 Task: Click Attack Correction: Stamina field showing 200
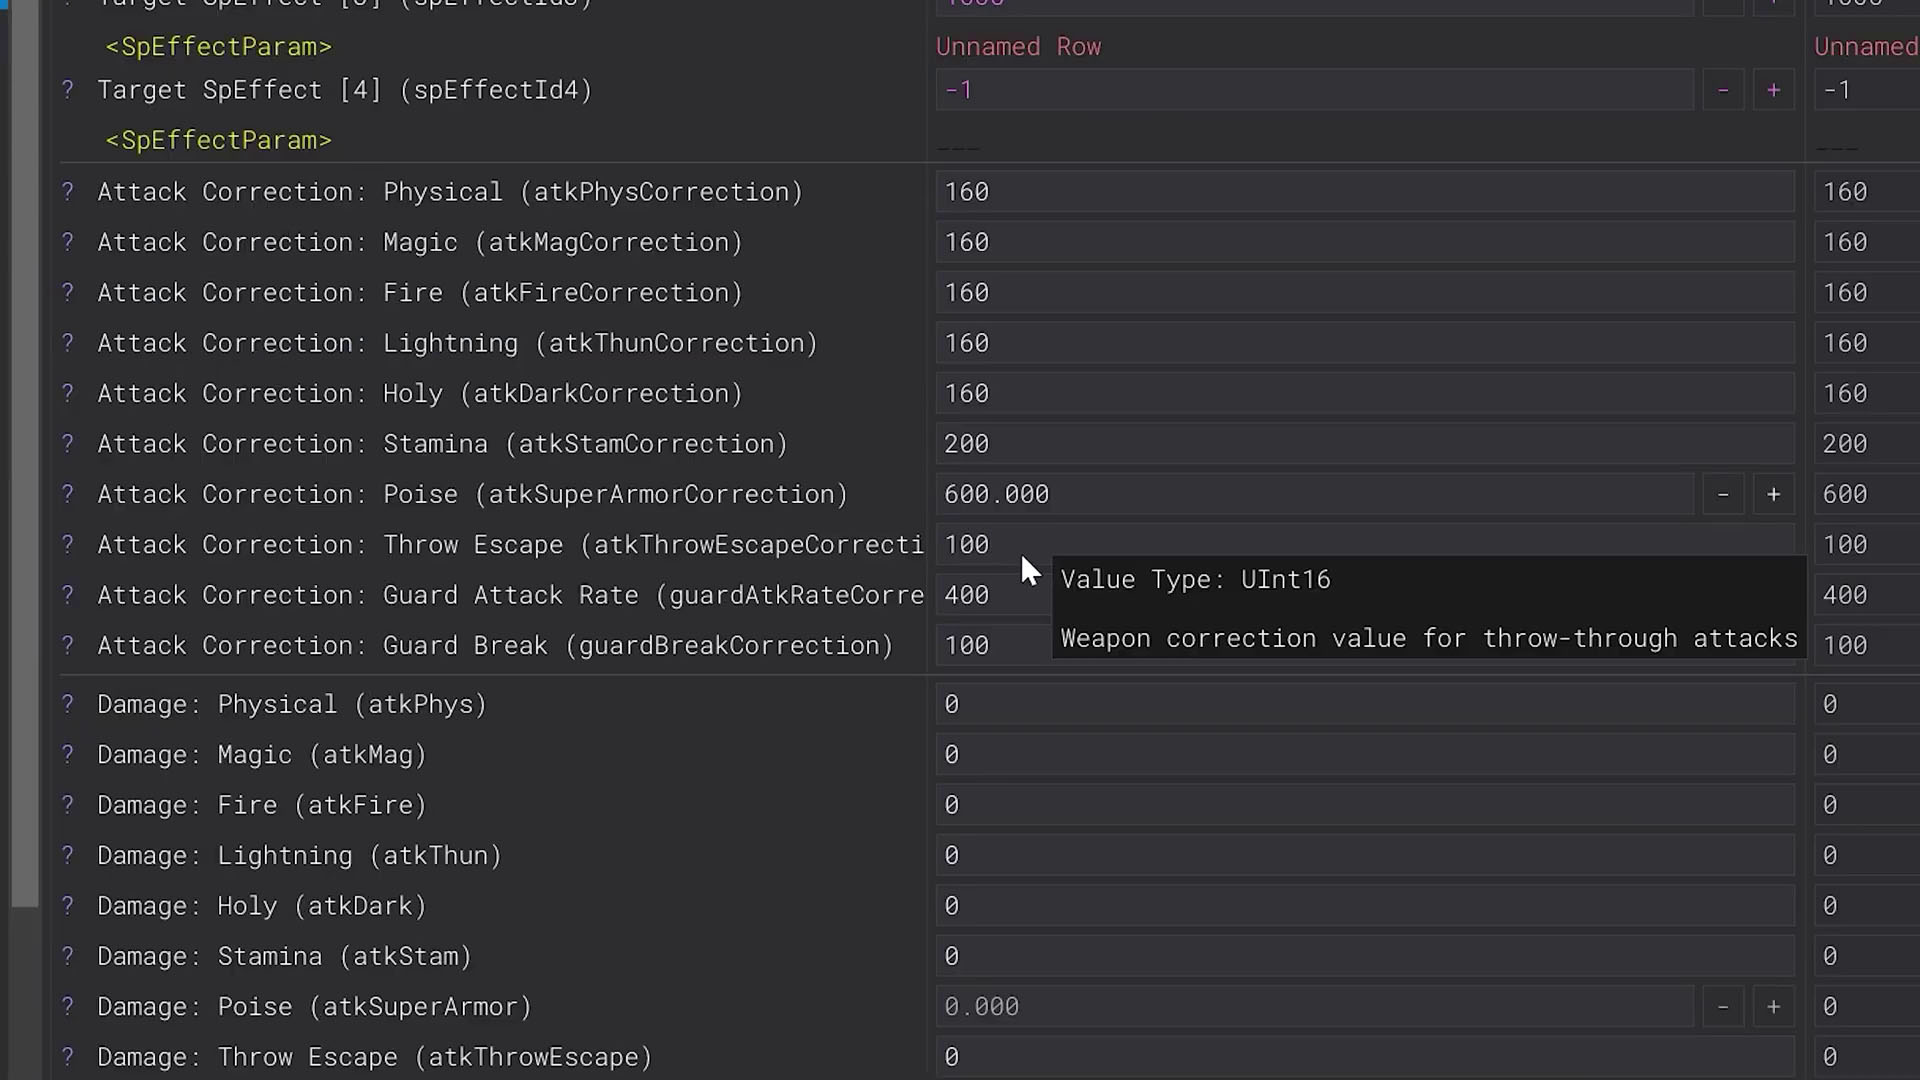(1364, 444)
